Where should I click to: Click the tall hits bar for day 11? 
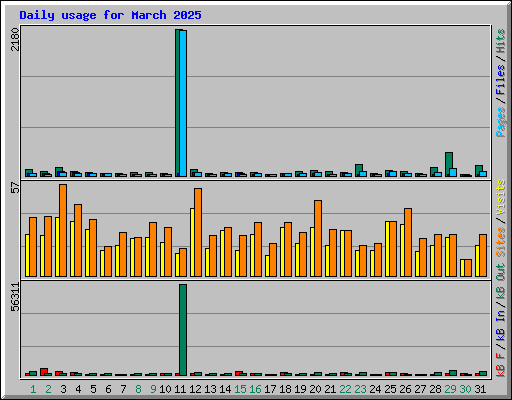[178, 103]
